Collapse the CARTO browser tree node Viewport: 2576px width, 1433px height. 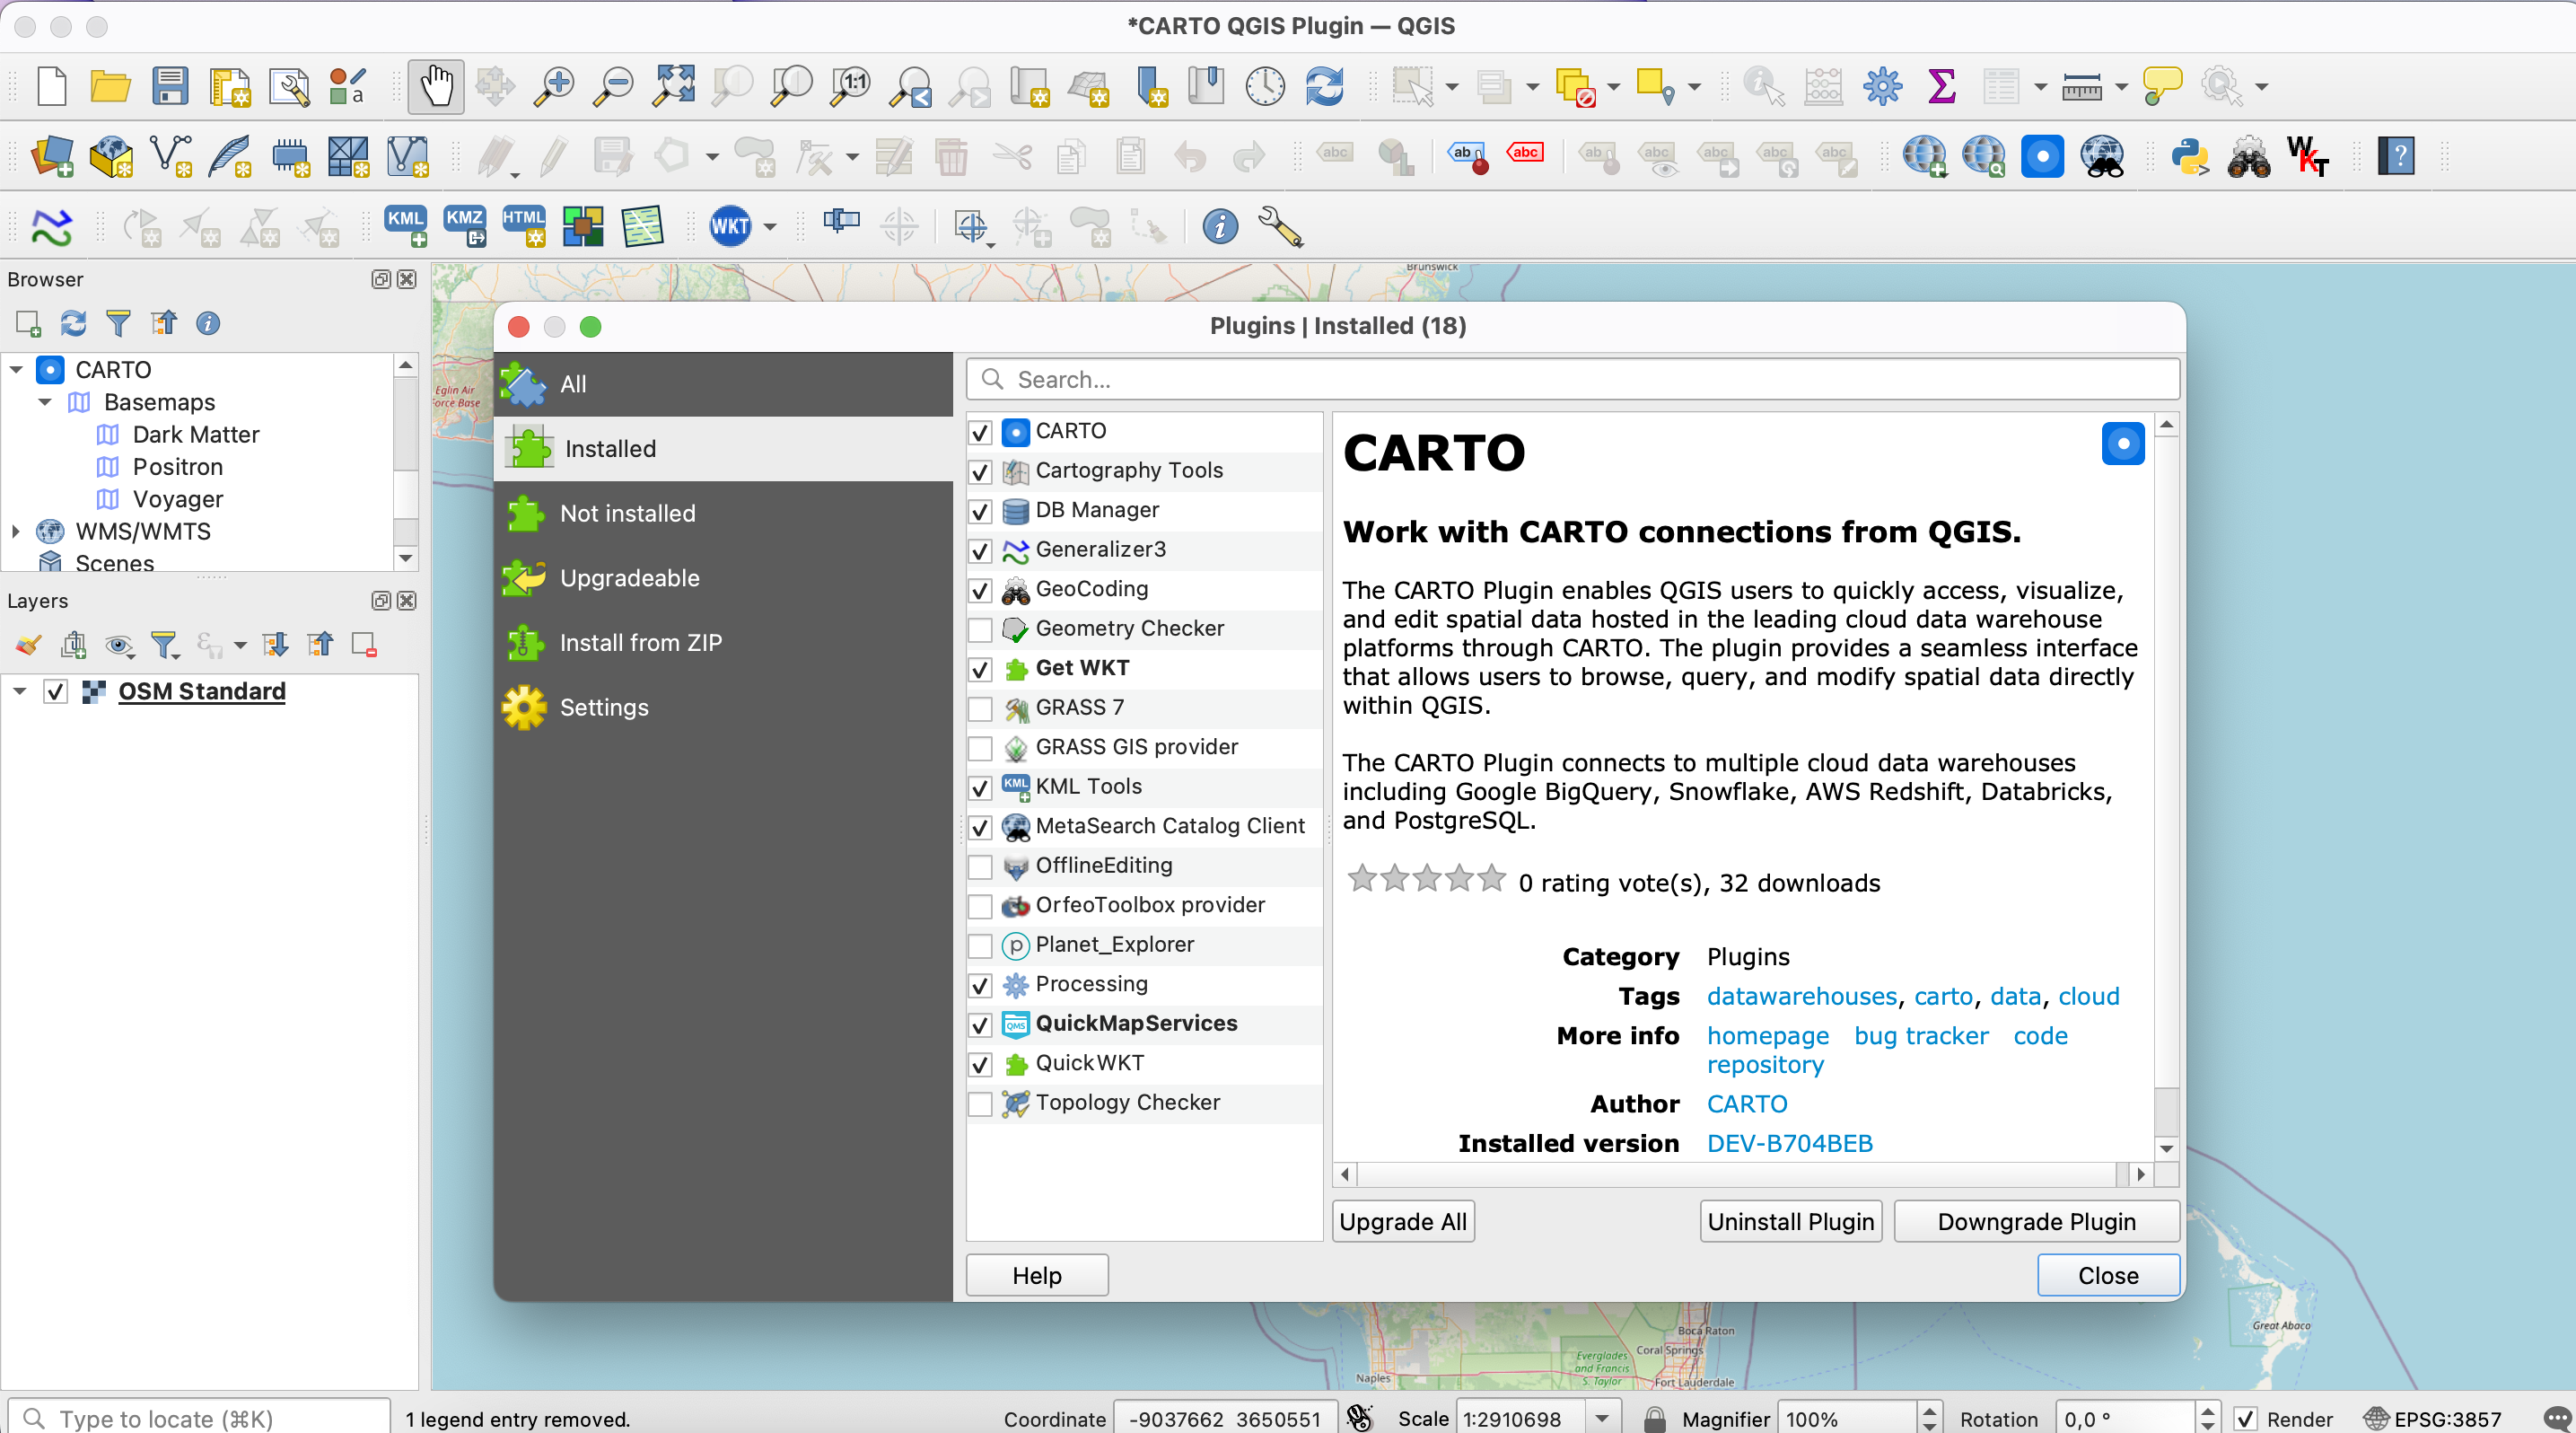pos(16,370)
